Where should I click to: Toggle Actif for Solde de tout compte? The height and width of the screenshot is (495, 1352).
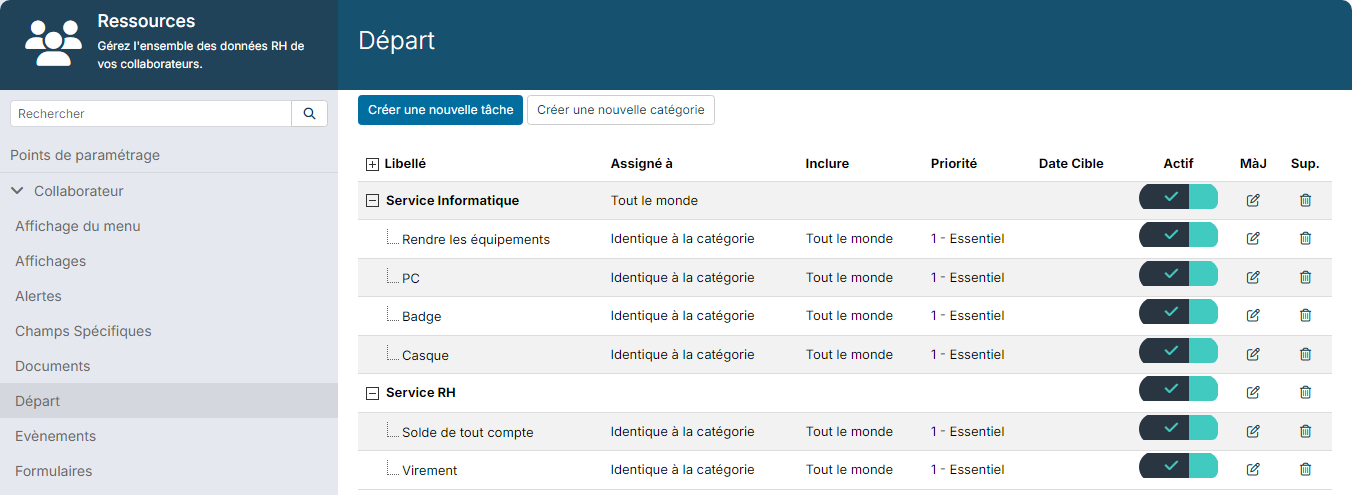[x=1178, y=428]
